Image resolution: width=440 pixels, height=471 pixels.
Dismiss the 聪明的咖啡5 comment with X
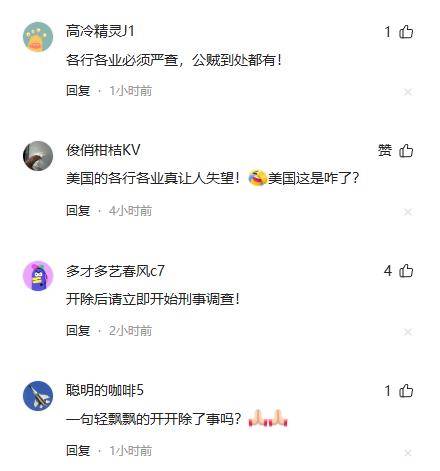[408, 452]
